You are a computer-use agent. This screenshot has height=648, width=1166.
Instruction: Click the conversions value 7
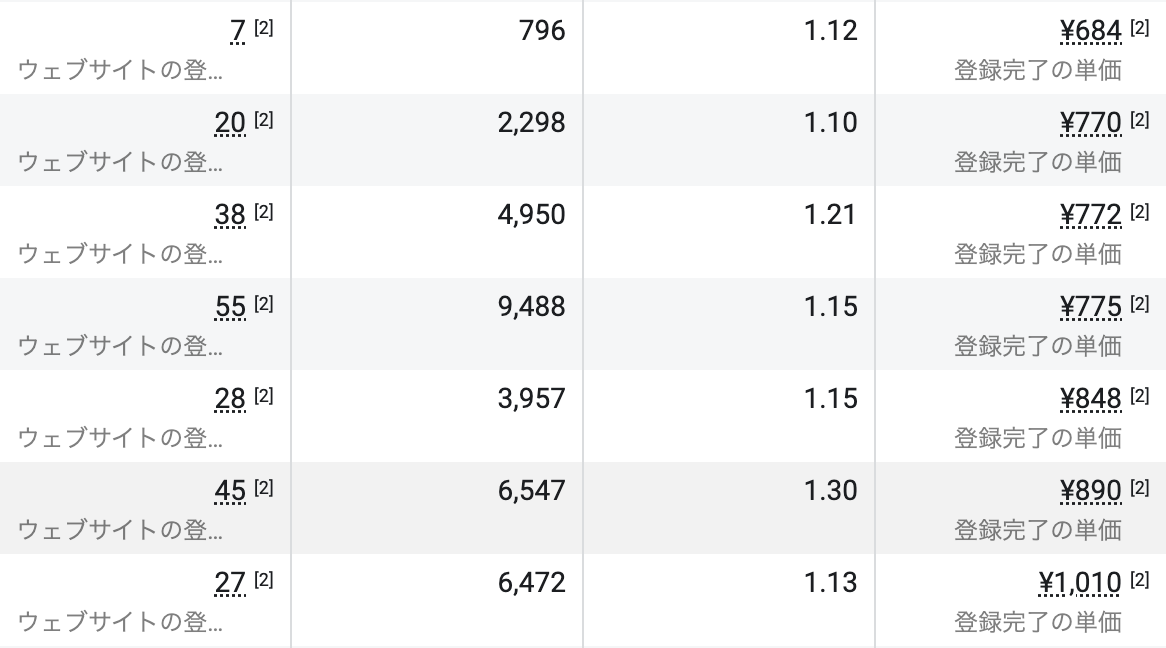[237, 32]
